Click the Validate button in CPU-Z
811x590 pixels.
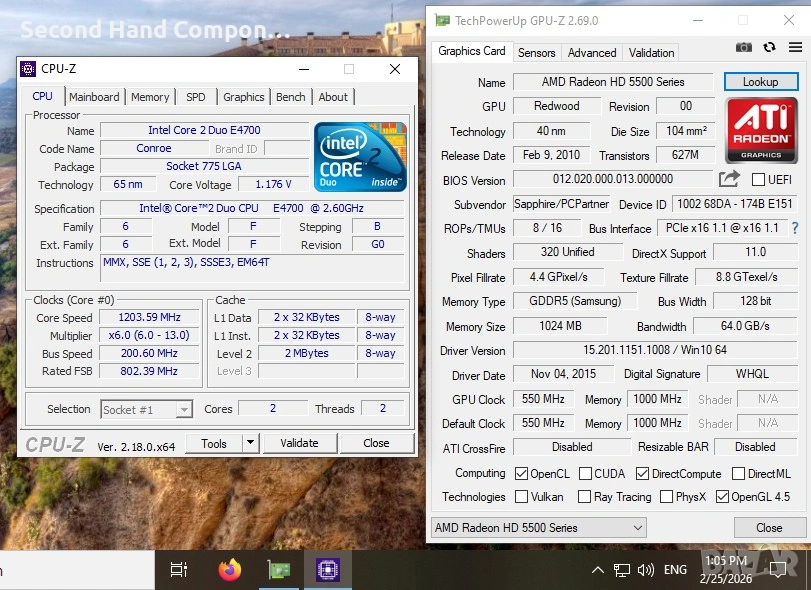pos(299,443)
